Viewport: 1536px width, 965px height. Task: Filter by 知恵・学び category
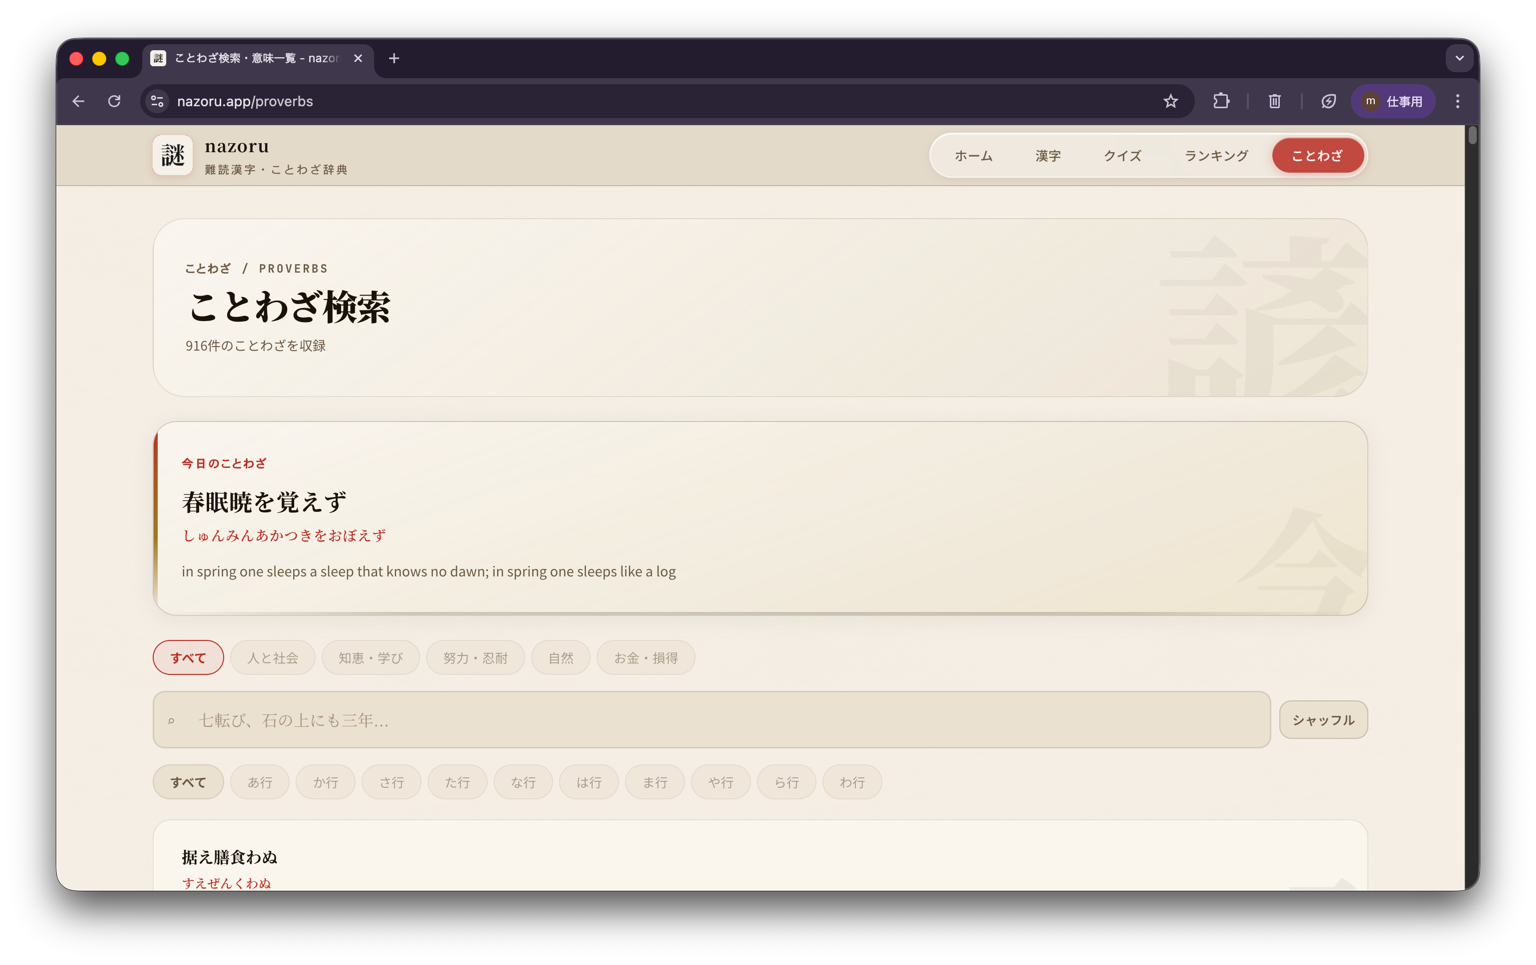tap(370, 658)
